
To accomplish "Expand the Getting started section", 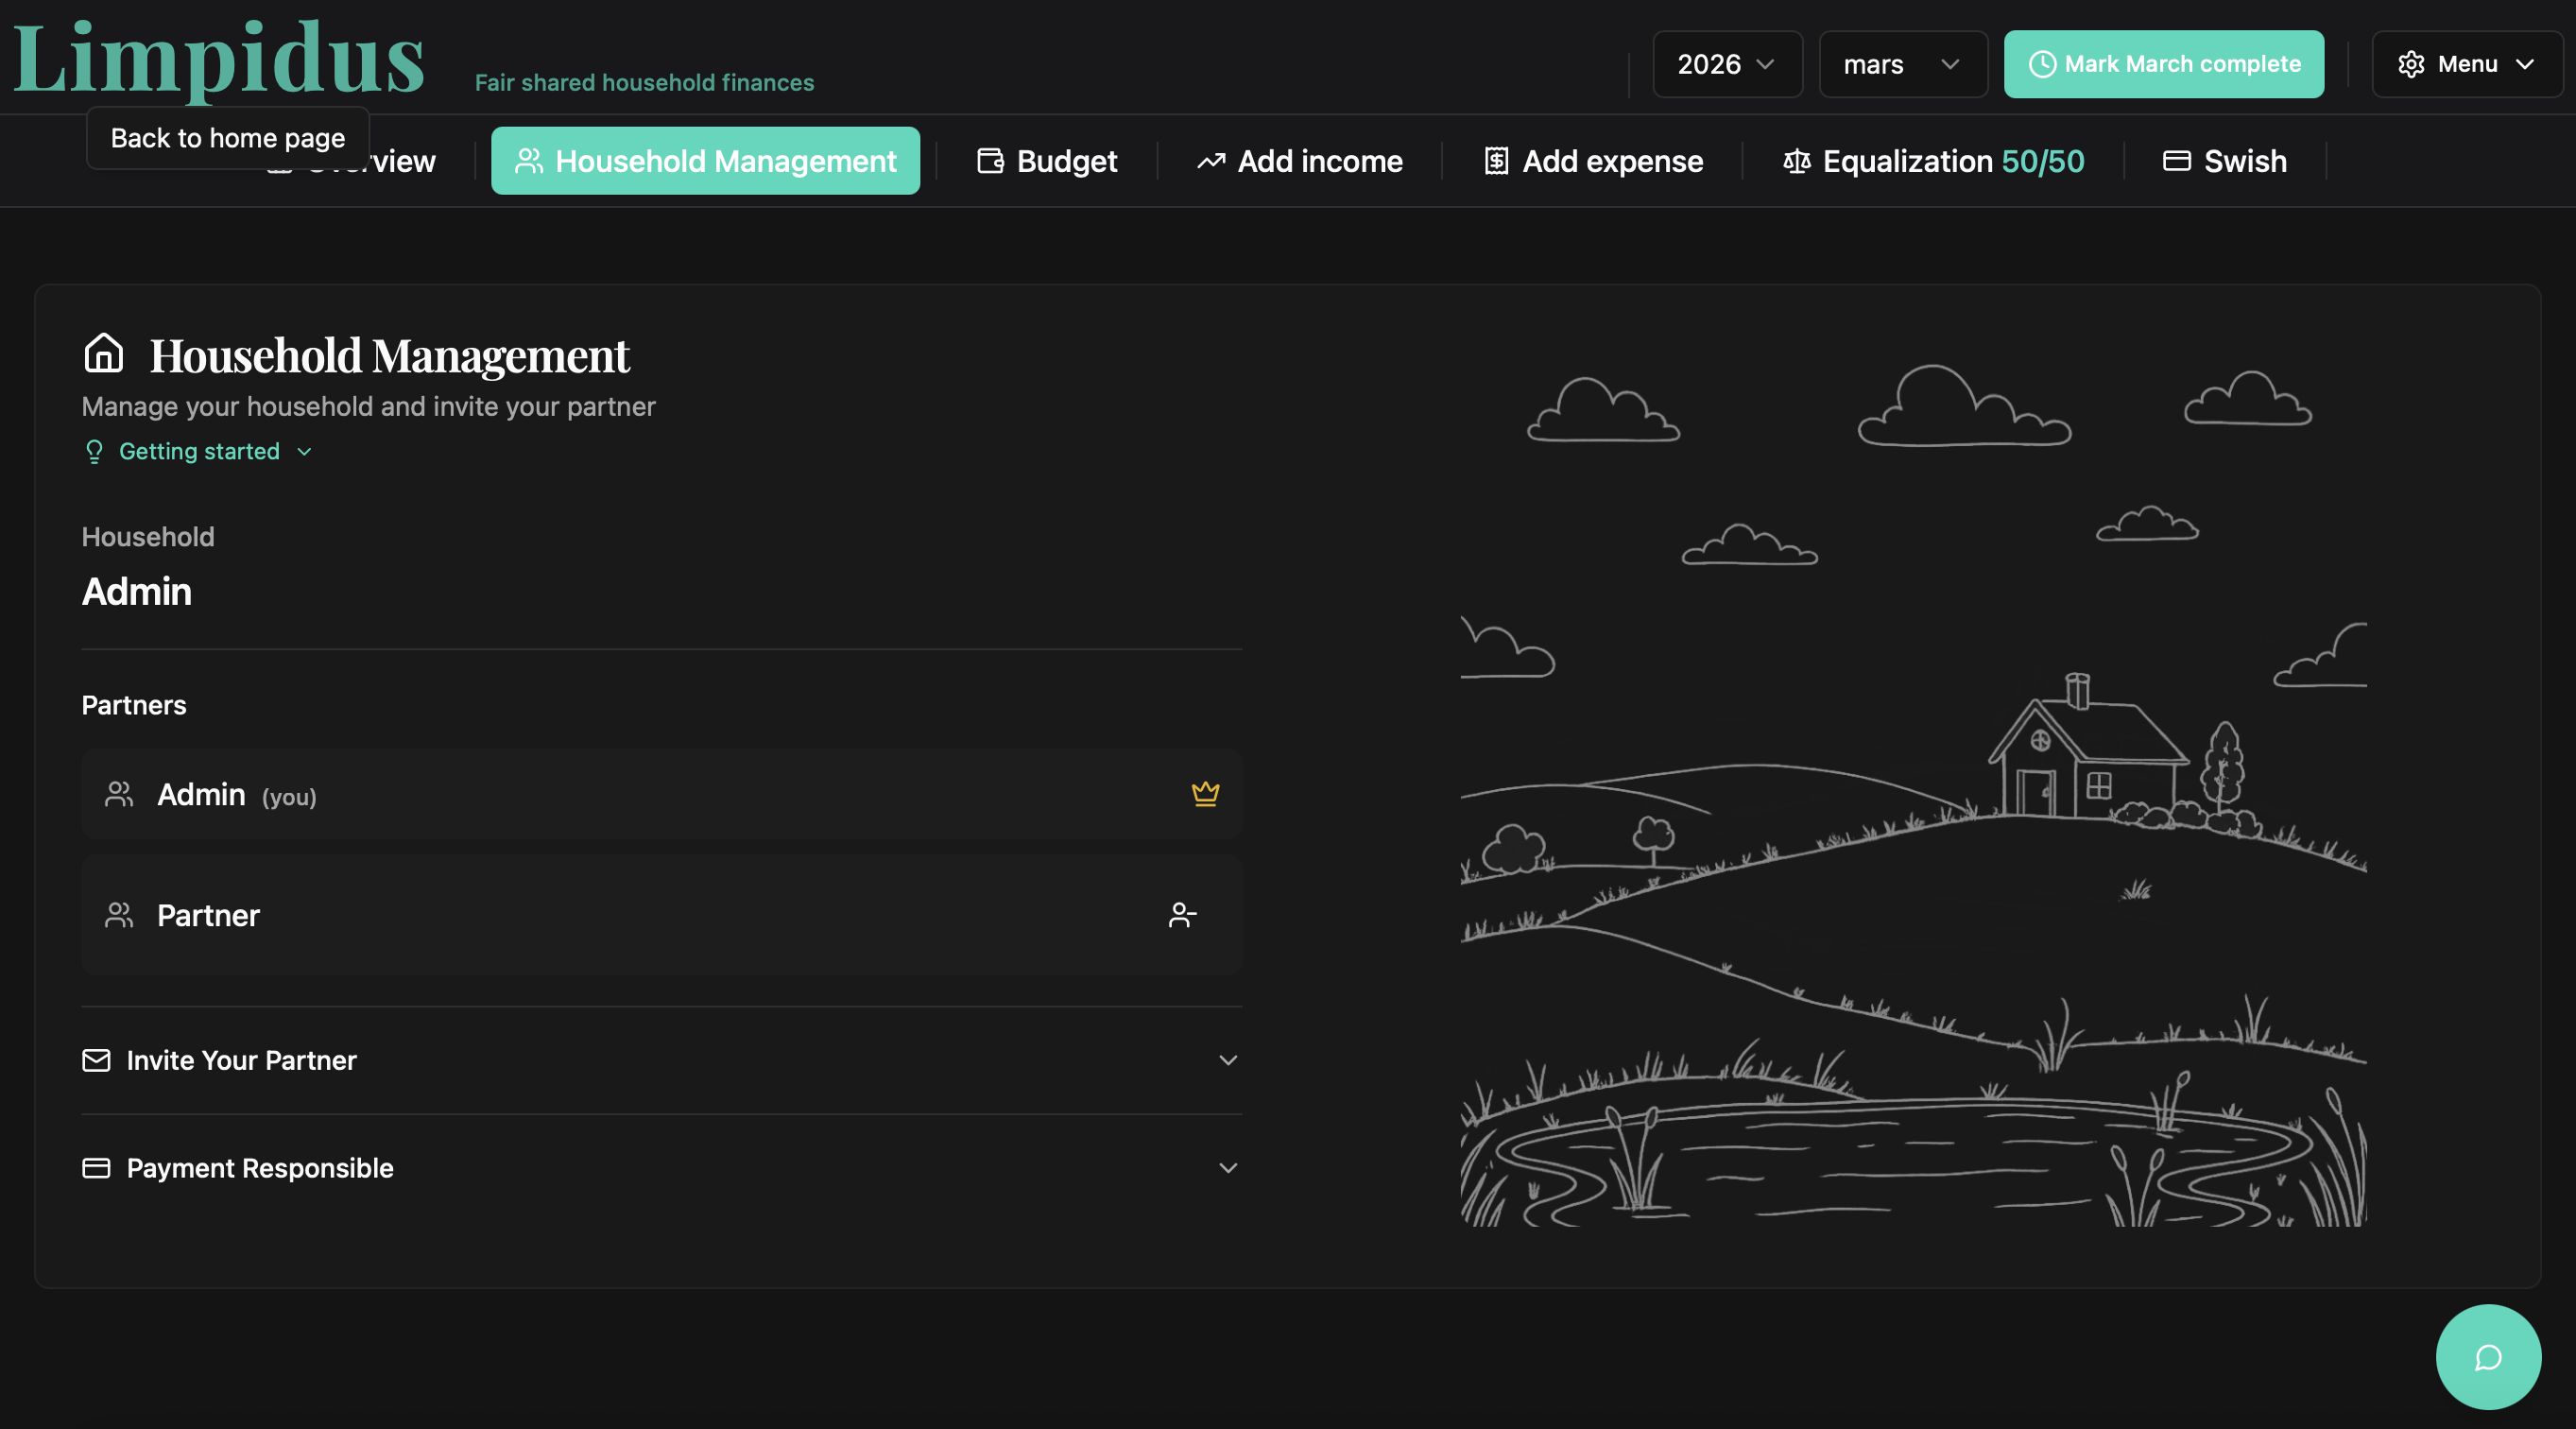I will tap(198, 451).
